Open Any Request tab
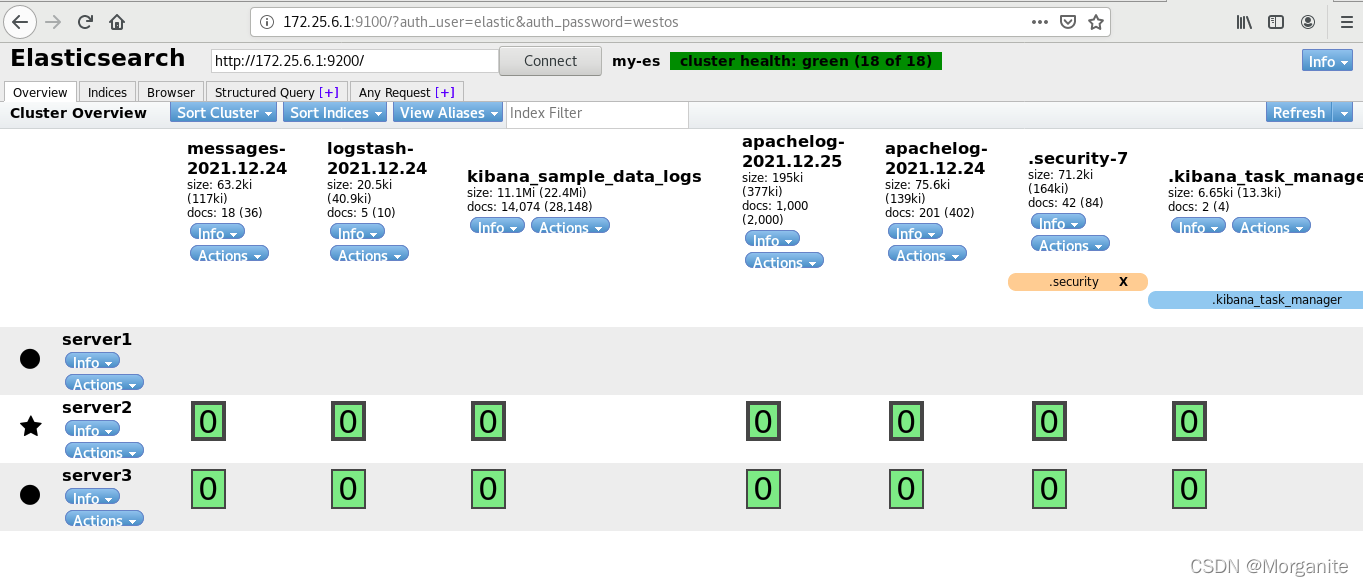Image resolution: width=1363 pixels, height=586 pixels. (406, 92)
